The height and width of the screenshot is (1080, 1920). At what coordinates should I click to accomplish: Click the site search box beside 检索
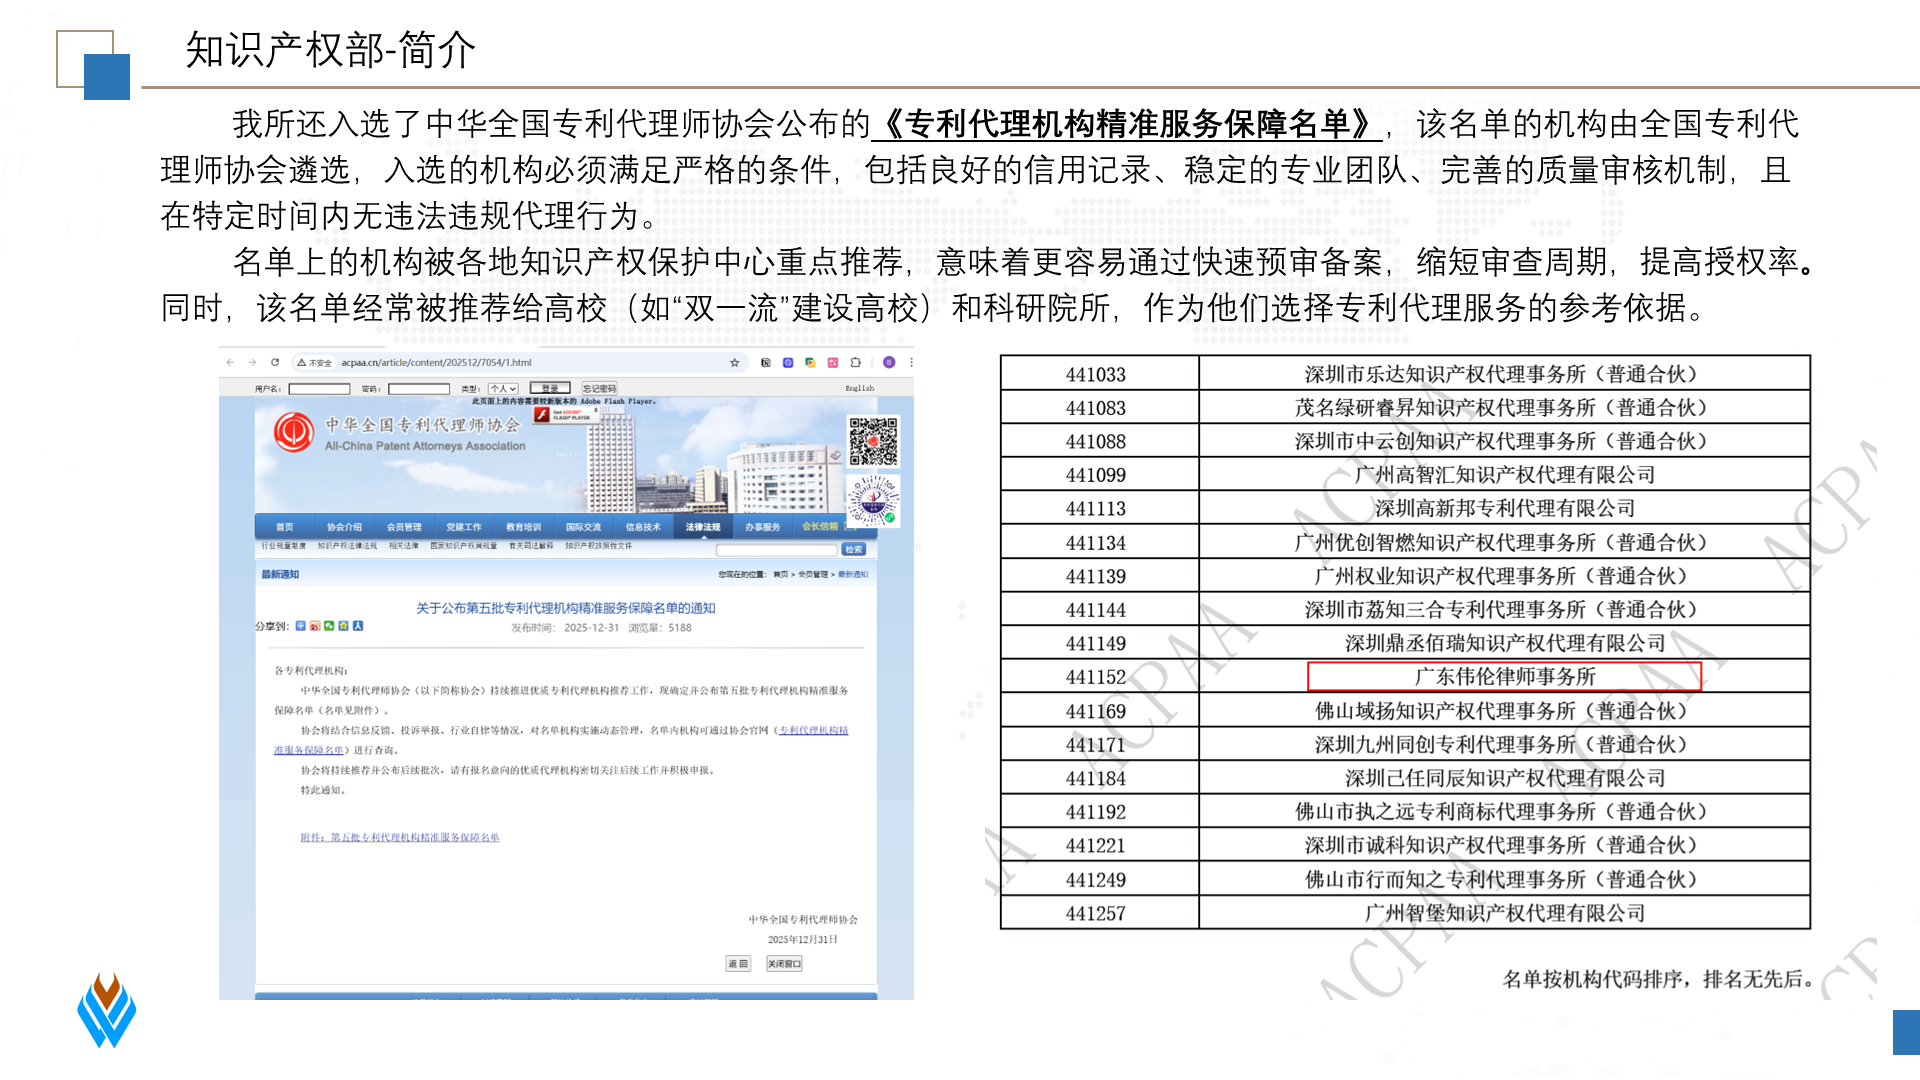pyautogui.click(x=776, y=549)
